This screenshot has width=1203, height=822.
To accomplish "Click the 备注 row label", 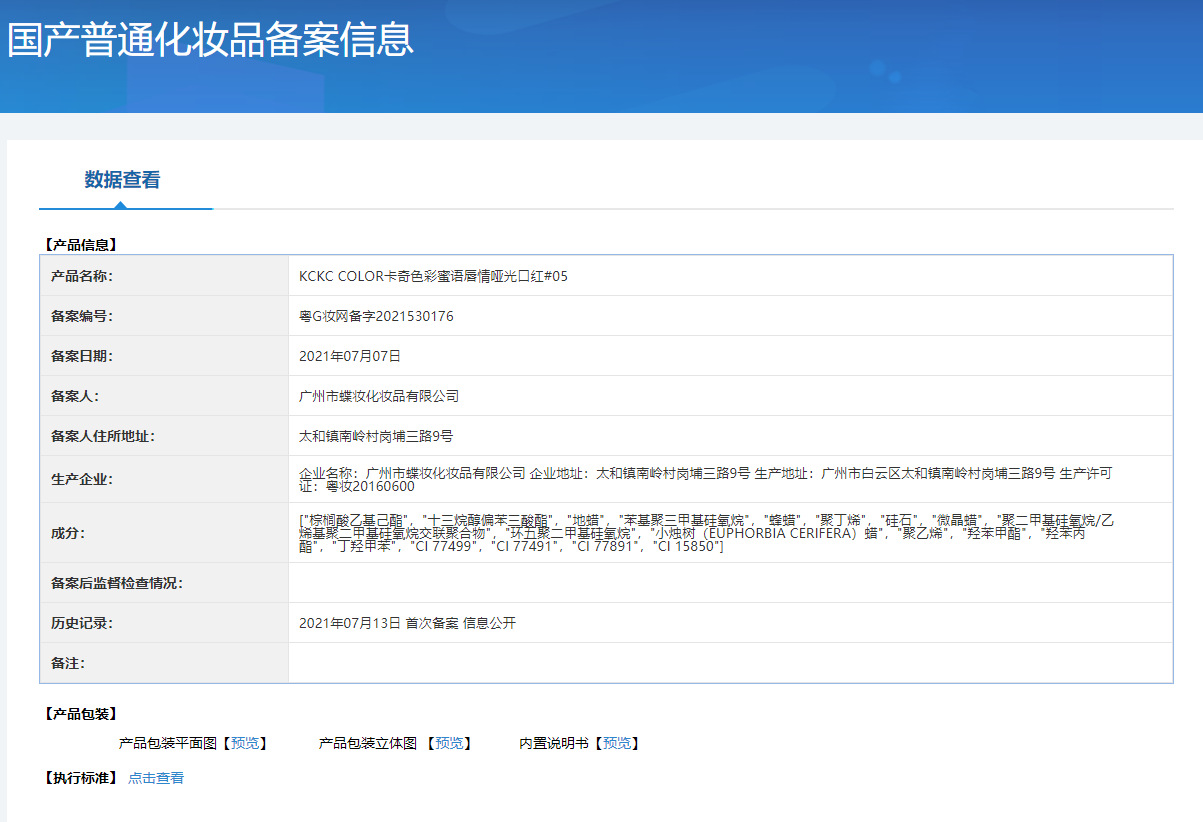I will tap(68, 663).
